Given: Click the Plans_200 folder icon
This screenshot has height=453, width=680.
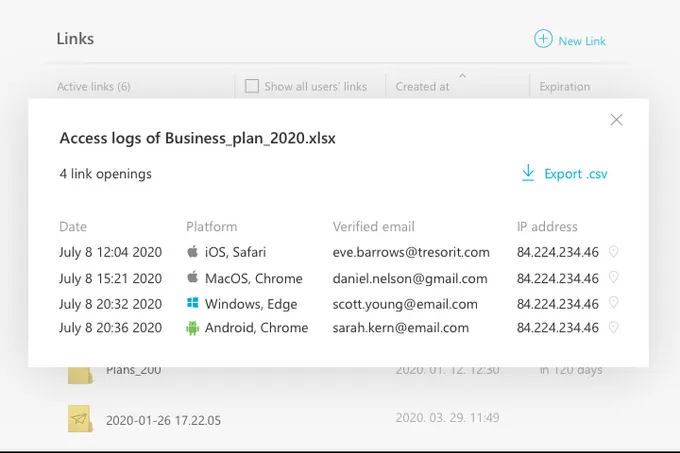Looking at the screenshot, I should click(x=80, y=372).
